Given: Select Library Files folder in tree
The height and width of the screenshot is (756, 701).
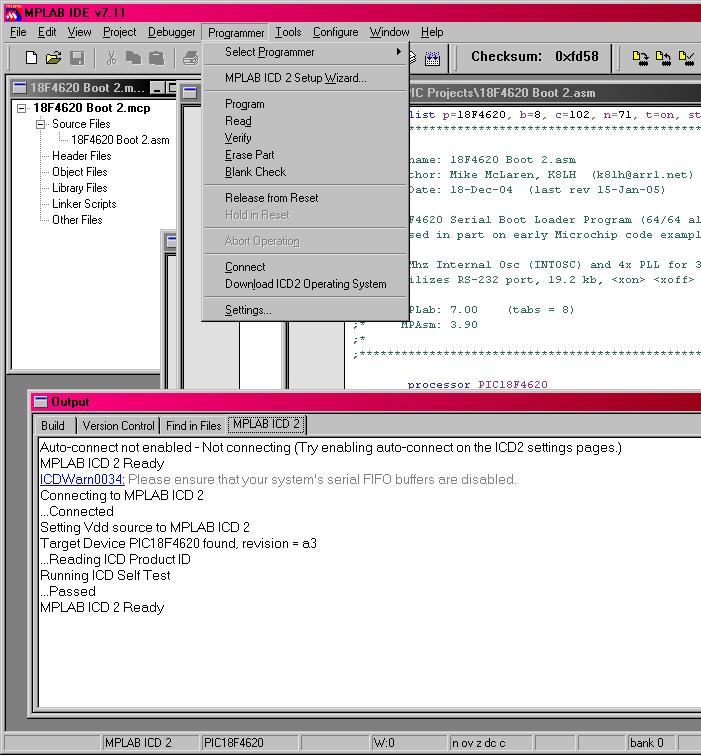Looking at the screenshot, I should 80,188.
